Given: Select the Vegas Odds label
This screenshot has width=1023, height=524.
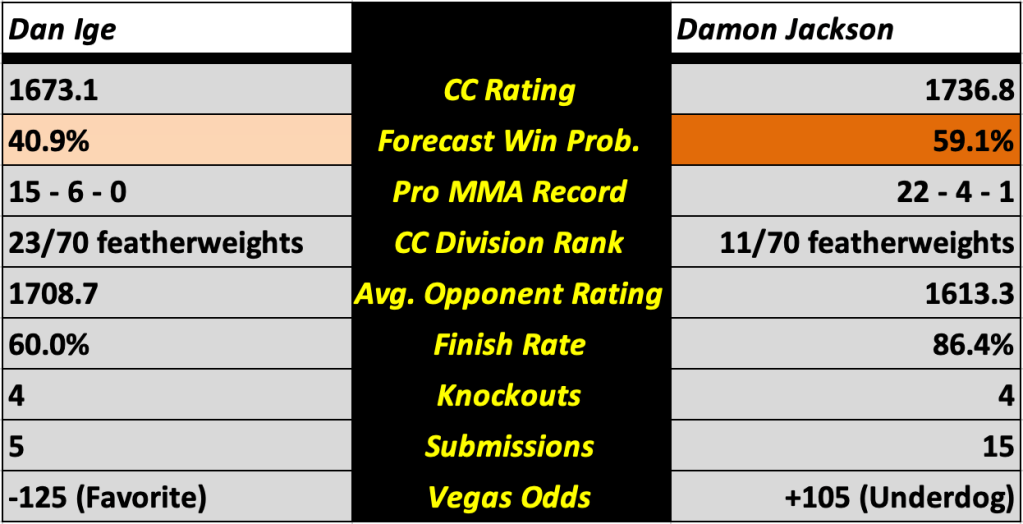Looking at the screenshot, I should [x=510, y=498].
